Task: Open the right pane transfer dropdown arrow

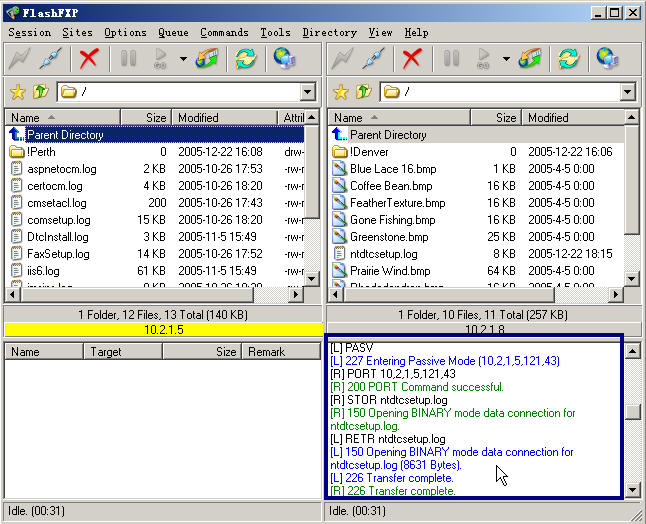Action: click(x=506, y=59)
